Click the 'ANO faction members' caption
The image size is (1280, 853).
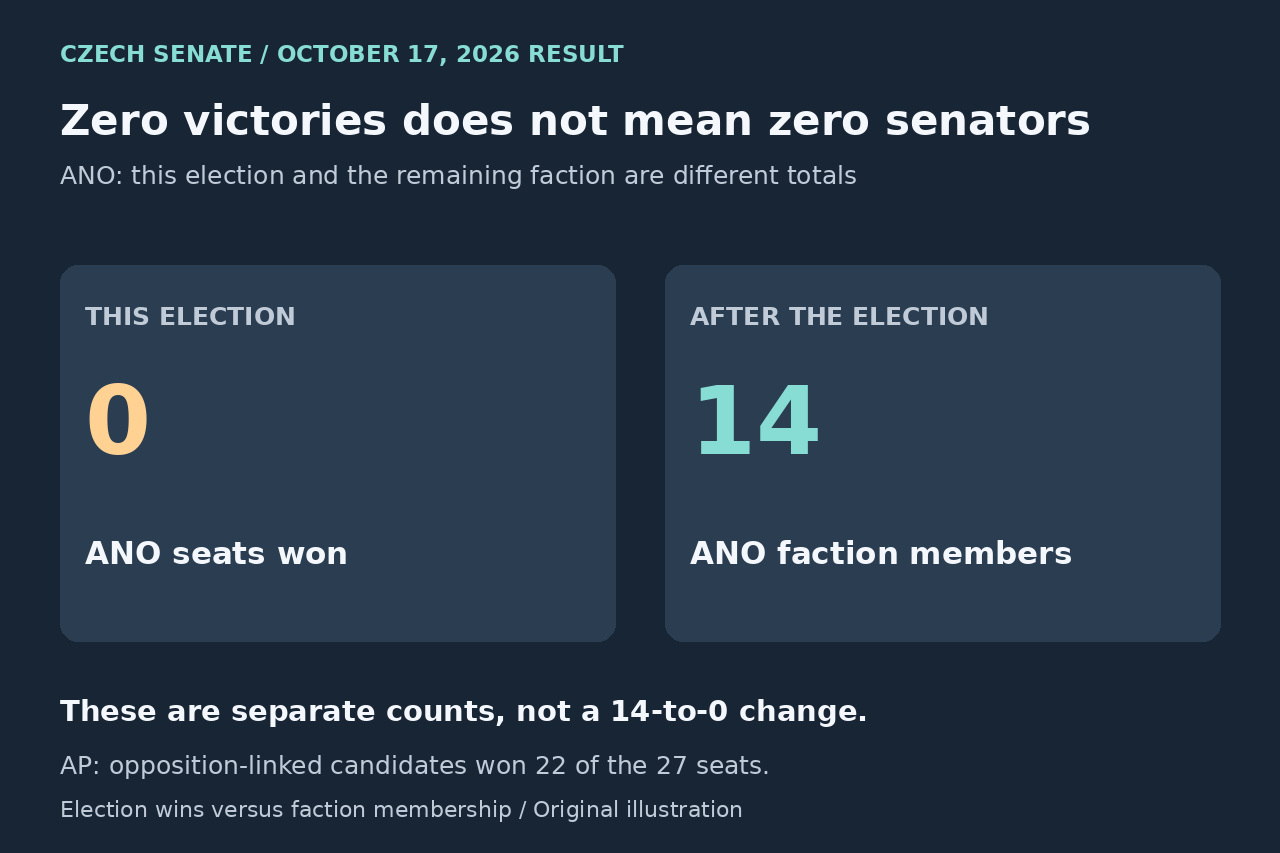[881, 554]
